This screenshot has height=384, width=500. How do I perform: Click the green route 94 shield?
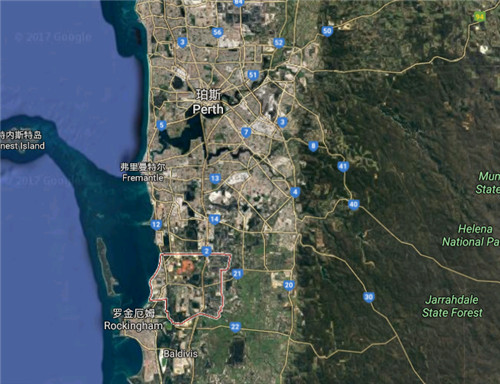click(x=479, y=17)
